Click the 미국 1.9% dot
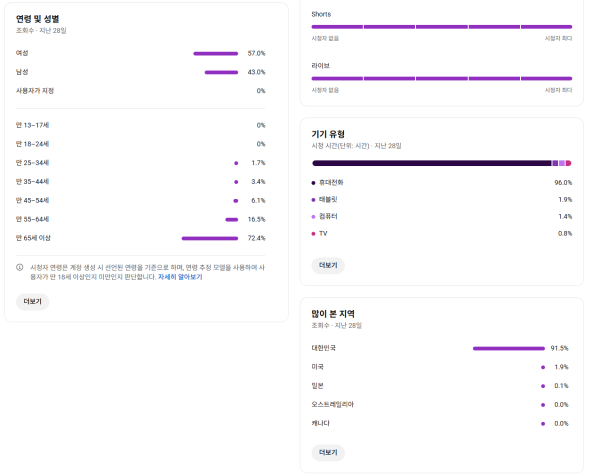Image resolution: width=600 pixels, height=476 pixels. 543,367
